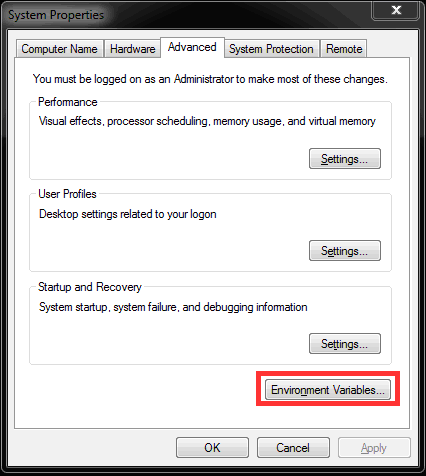Image resolution: width=426 pixels, height=476 pixels.
Task: Click the Environment Variables button
Action: [328, 389]
